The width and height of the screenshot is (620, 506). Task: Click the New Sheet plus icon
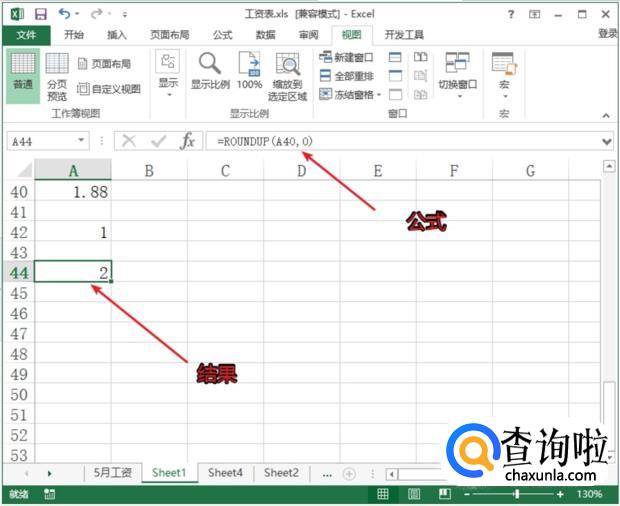pos(350,473)
